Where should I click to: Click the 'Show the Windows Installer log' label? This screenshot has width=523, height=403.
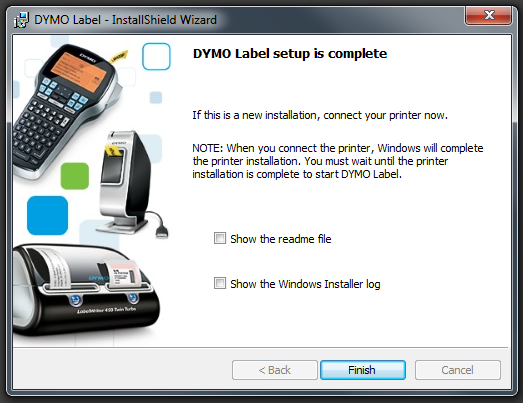click(x=305, y=284)
